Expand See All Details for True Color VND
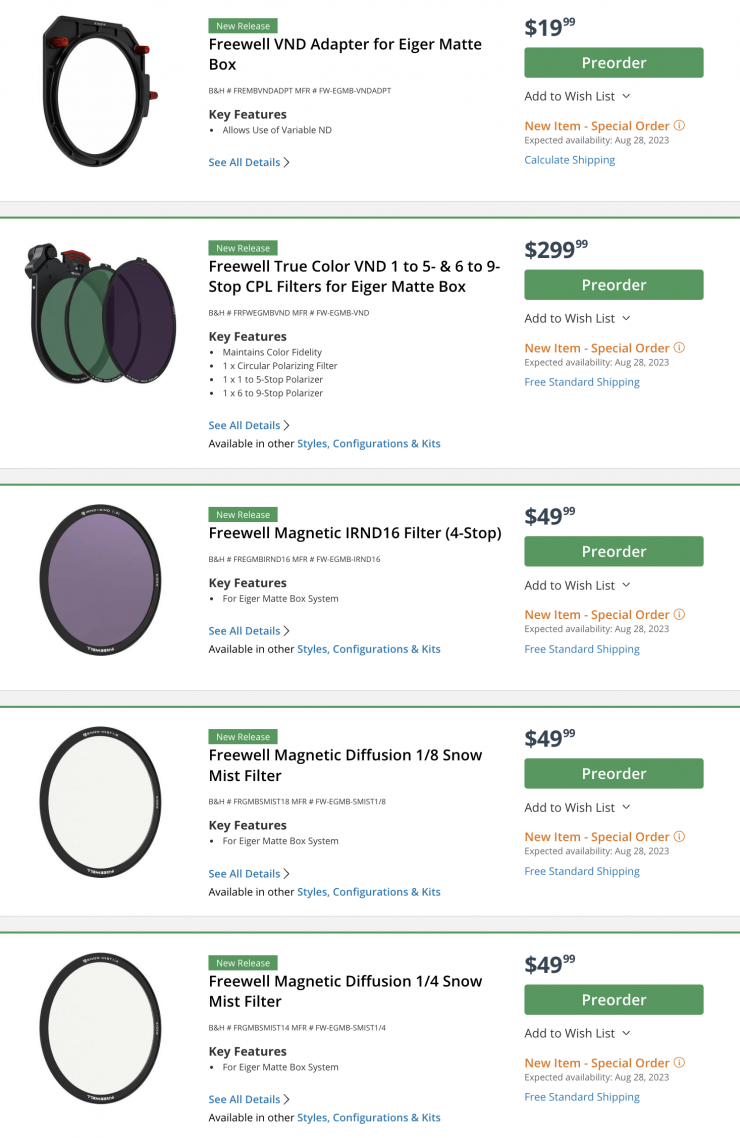The height and width of the screenshot is (1138, 740). point(249,425)
